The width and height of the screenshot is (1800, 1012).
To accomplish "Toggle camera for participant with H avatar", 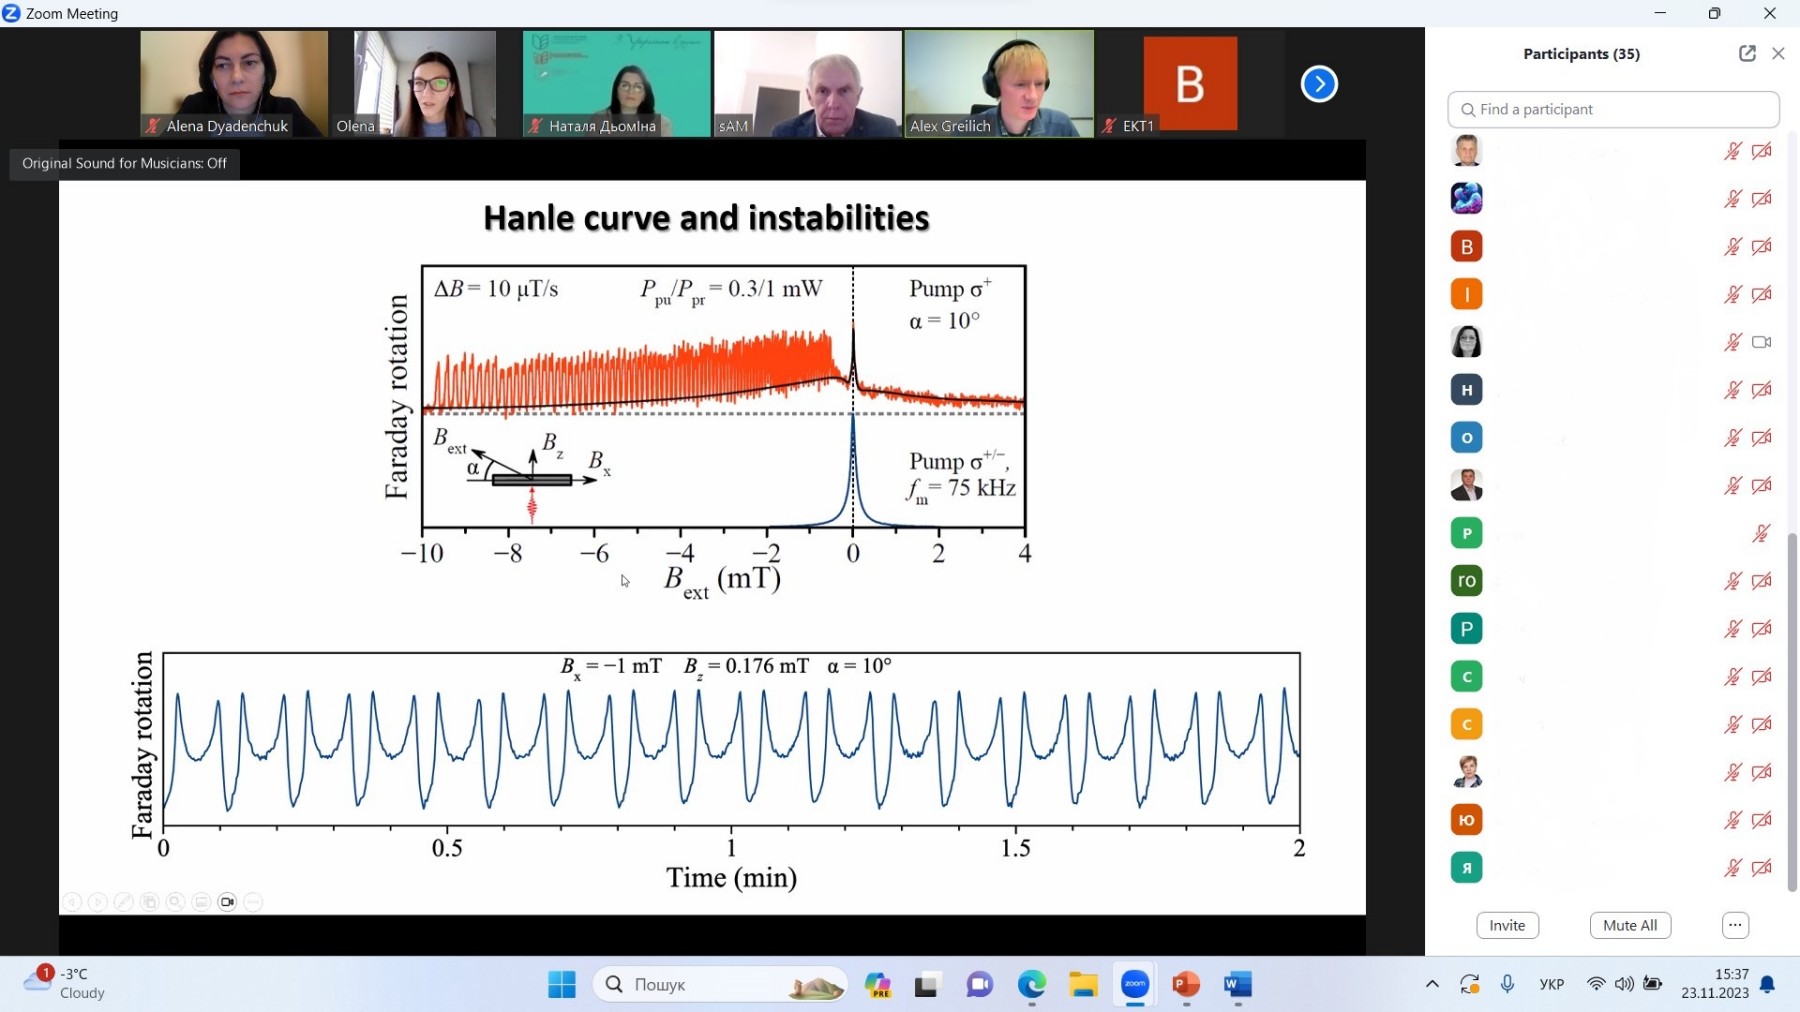I will click(1762, 390).
